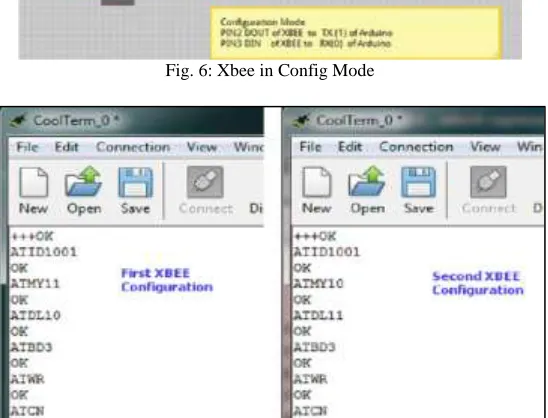The image size is (548, 418).
Task: Click ATCN line in right terminal
Action: [310, 410]
